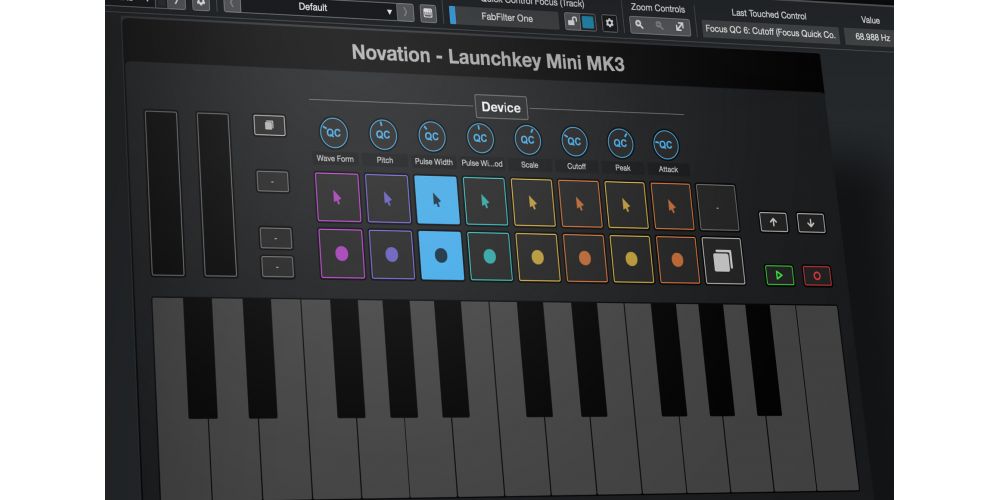Click the Attack quick control knob

[x=665, y=145]
